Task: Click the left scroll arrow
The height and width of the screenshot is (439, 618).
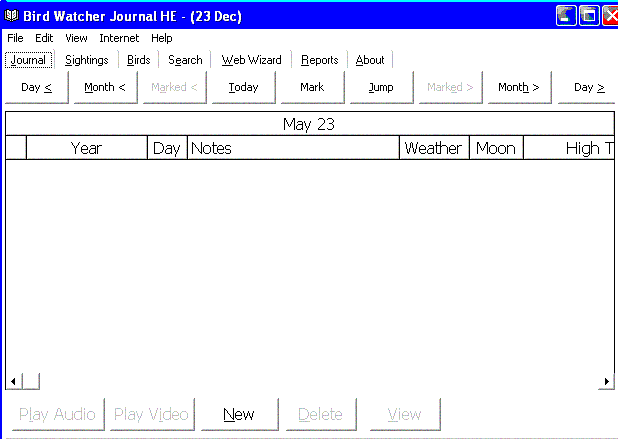Action: click(13, 381)
